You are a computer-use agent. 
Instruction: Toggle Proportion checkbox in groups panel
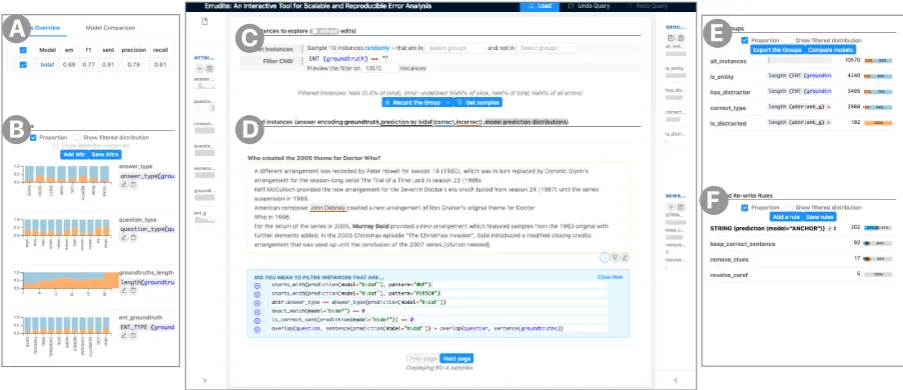[x=745, y=40]
